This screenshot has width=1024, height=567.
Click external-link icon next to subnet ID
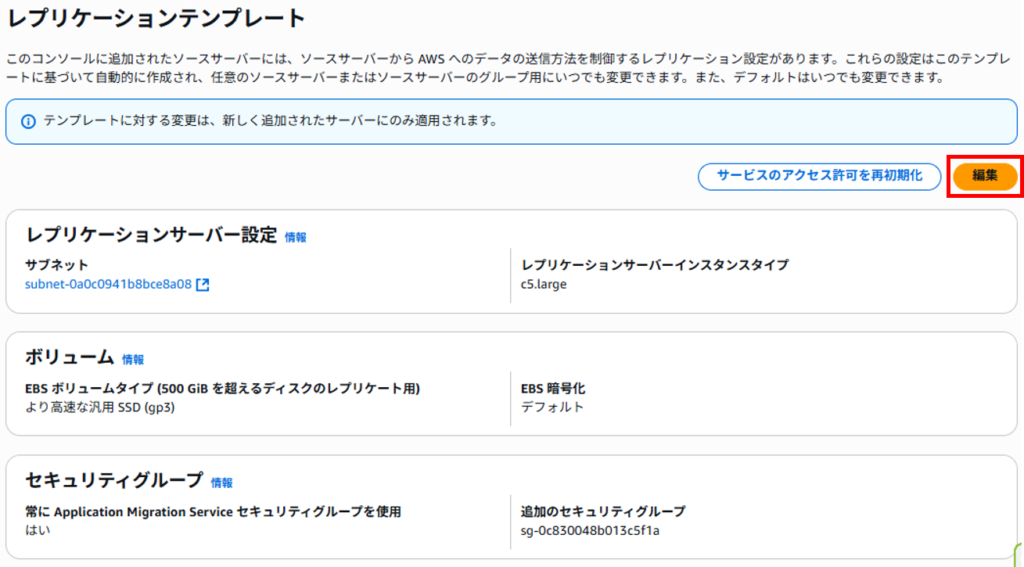(x=203, y=285)
